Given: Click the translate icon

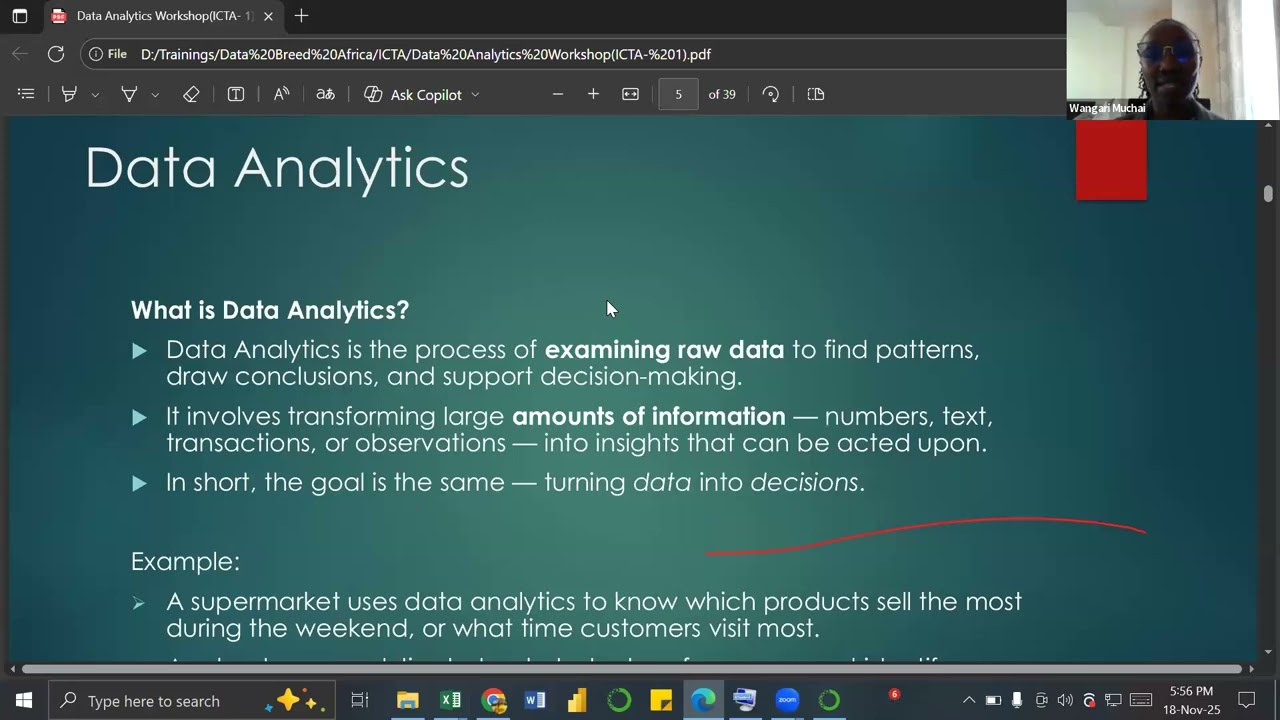Looking at the screenshot, I should tap(325, 94).
